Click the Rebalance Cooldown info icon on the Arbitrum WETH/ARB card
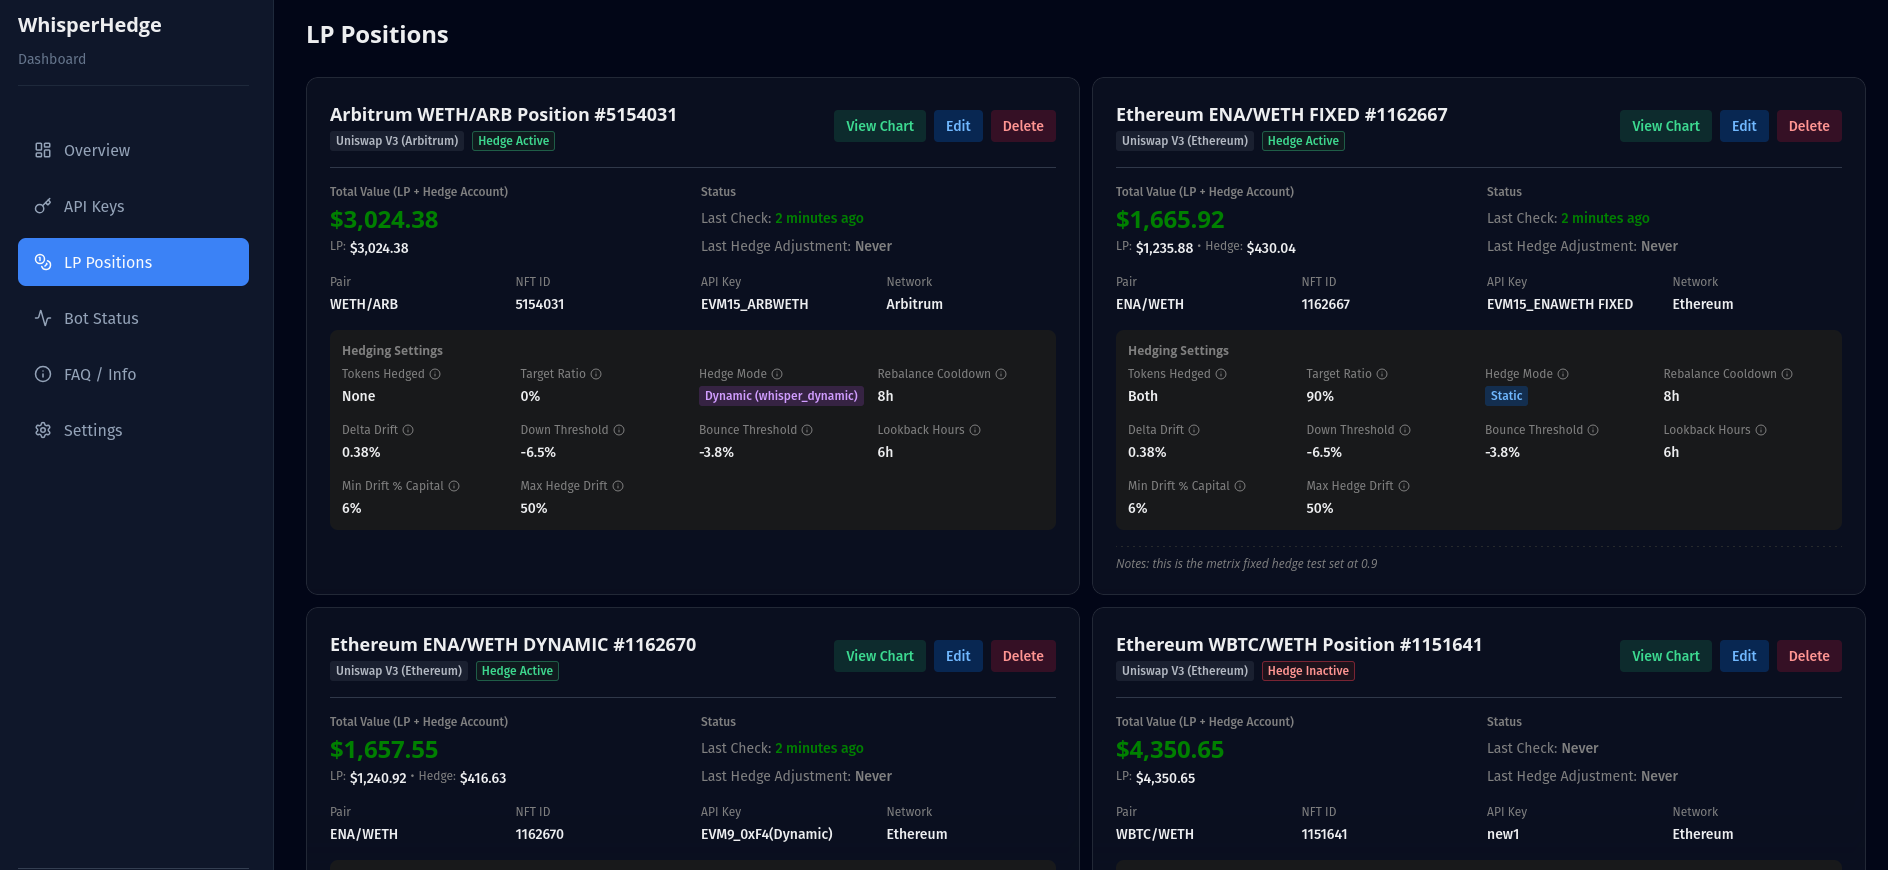This screenshot has width=1888, height=870. click(1001, 374)
